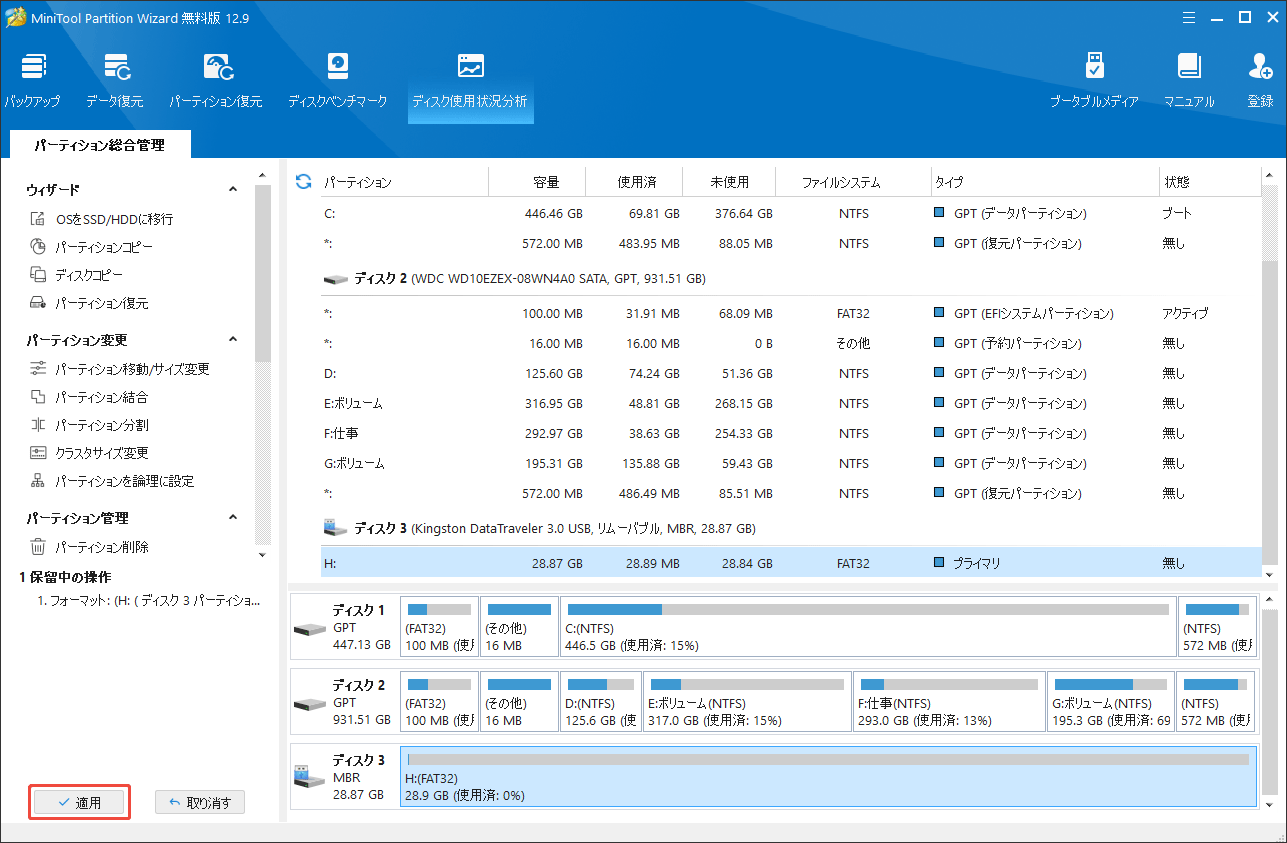Open パーティション復元 in the top toolbar

click(x=215, y=82)
